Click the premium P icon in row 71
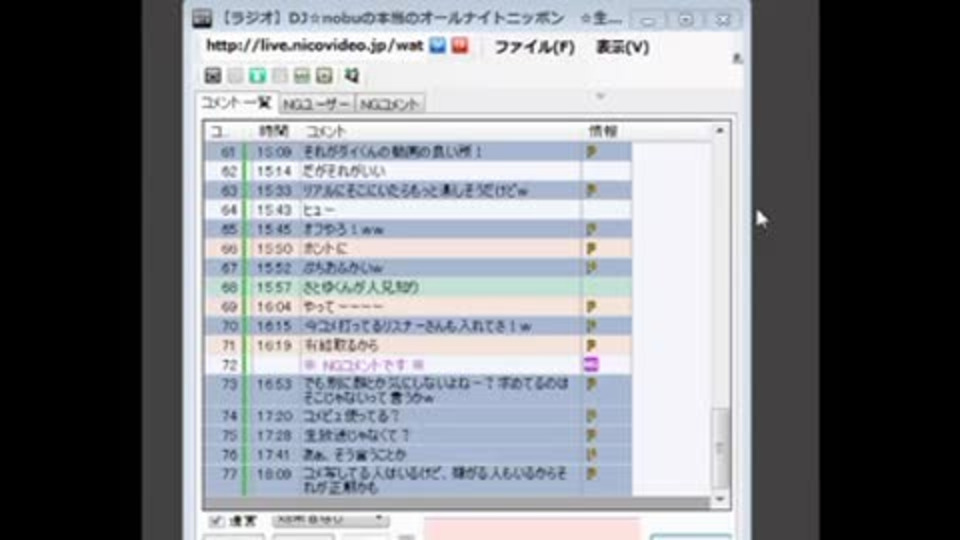 [x=591, y=345]
